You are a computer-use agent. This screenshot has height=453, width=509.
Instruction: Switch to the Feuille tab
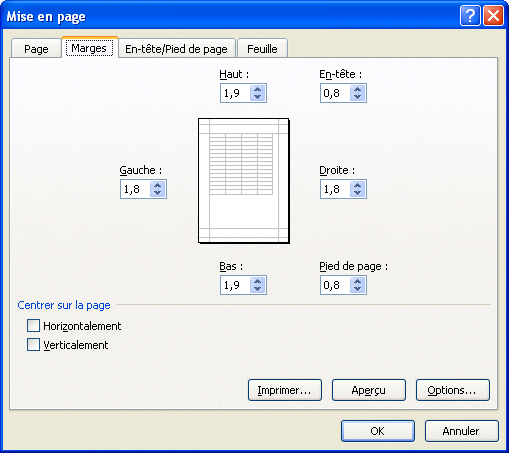pyautogui.click(x=262, y=49)
